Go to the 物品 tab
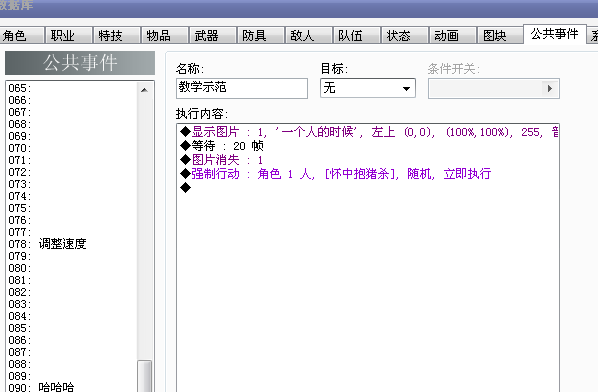Viewport: 598px width, 392px height. 165,35
